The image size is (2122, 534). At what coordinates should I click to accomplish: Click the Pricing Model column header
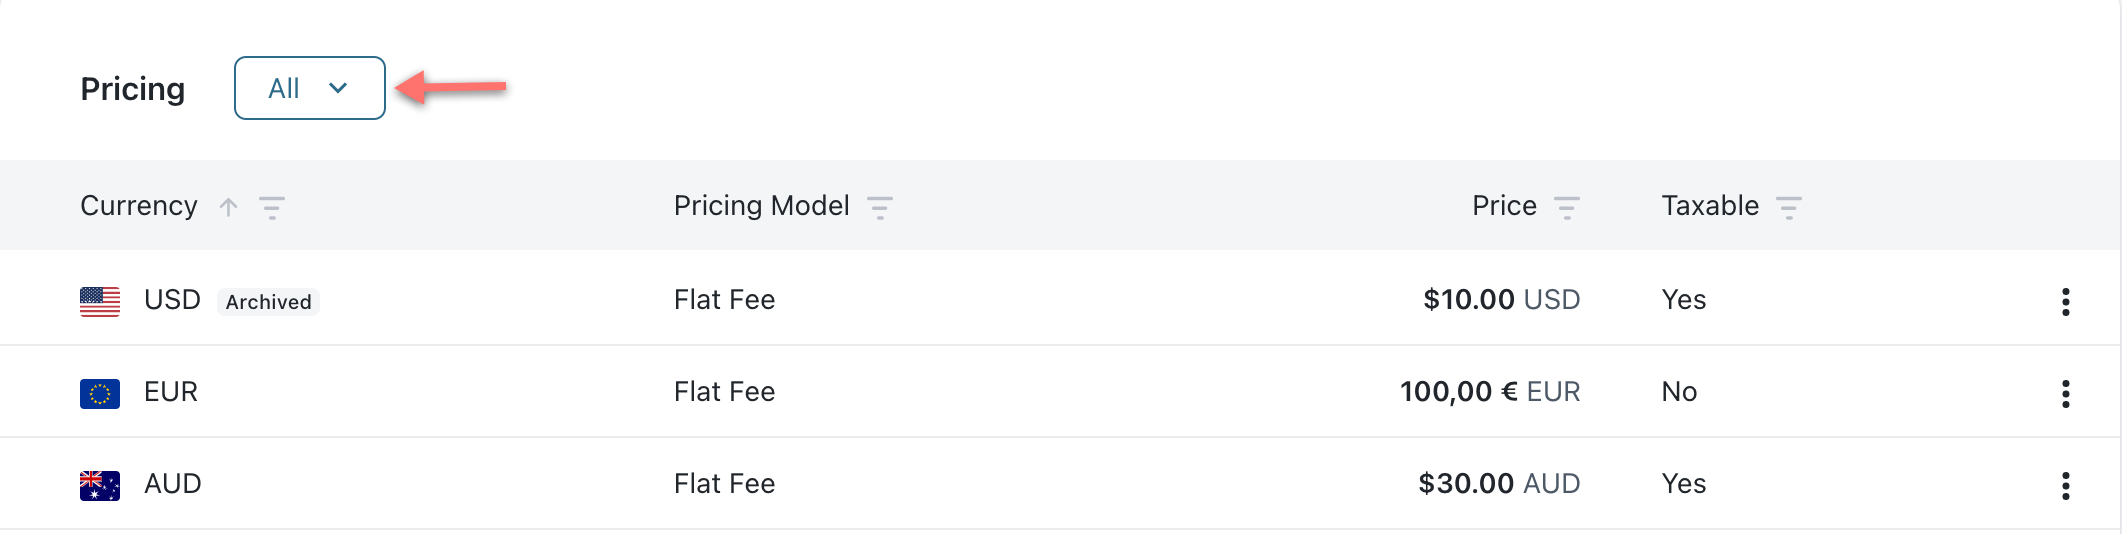click(761, 206)
